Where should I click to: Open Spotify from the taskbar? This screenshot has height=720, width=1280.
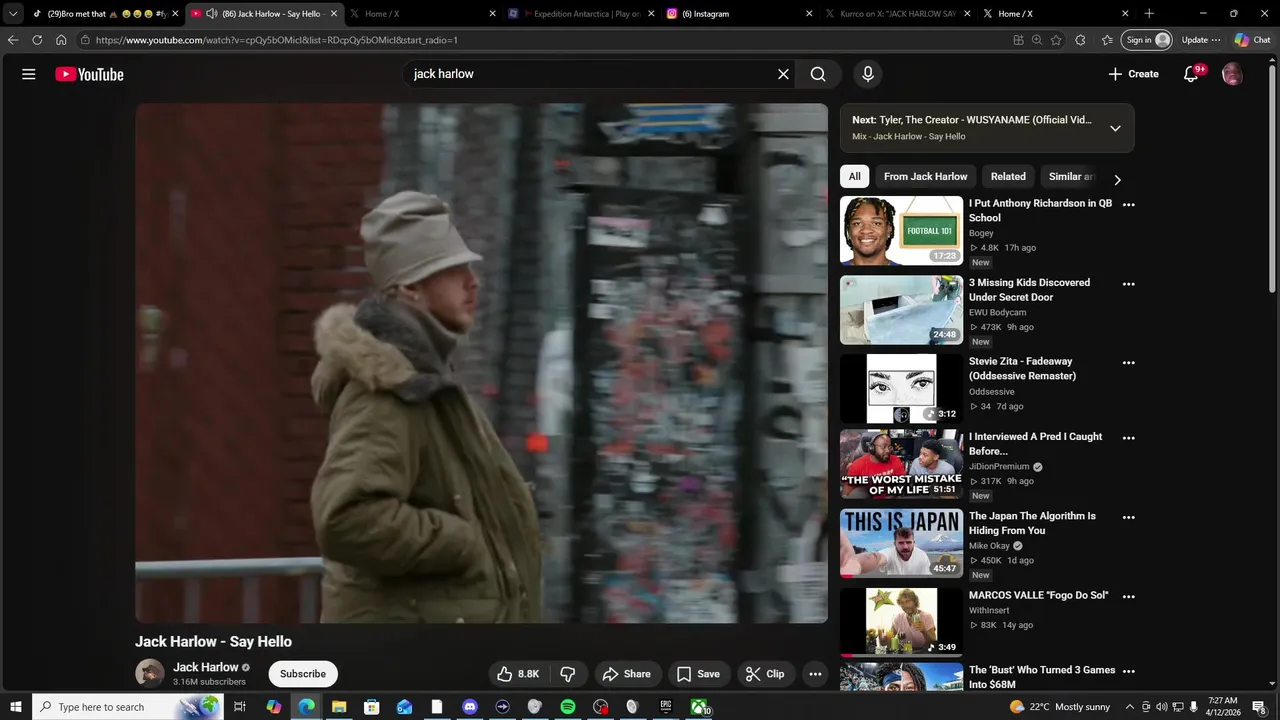[x=568, y=707]
